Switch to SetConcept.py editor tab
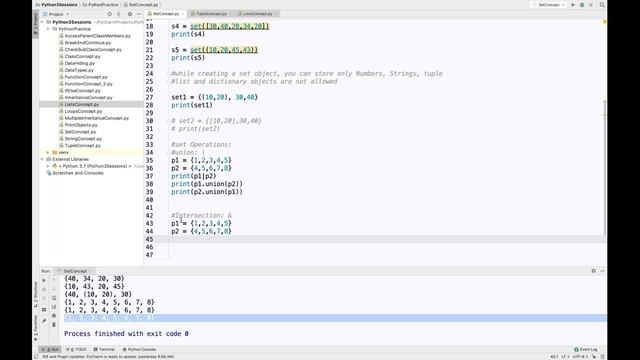640x360 pixels. click(x=165, y=14)
